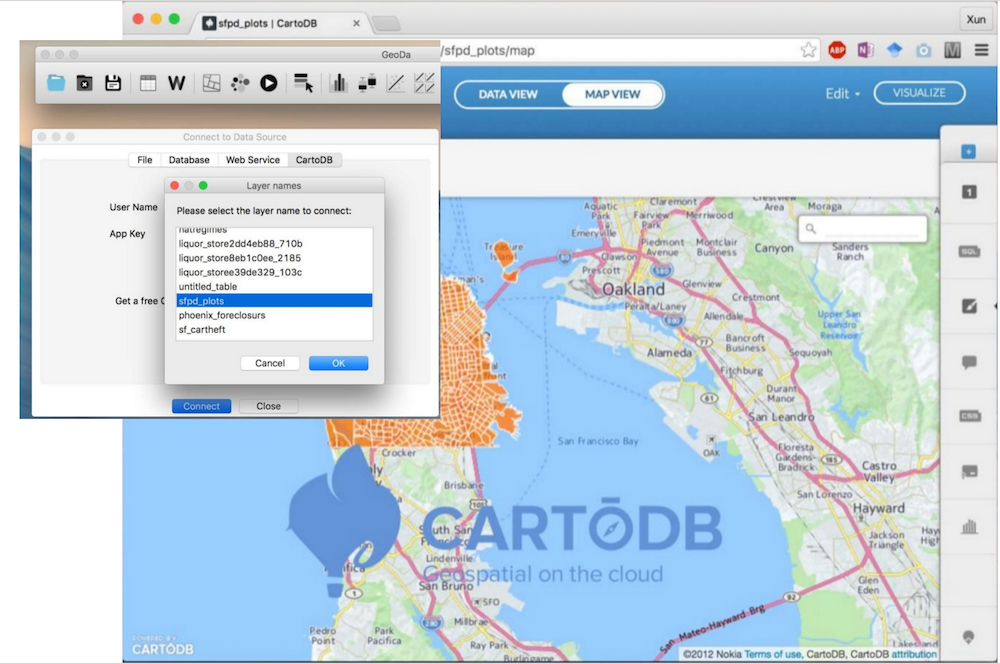Open the box plot icon in GeoDa

(367, 83)
